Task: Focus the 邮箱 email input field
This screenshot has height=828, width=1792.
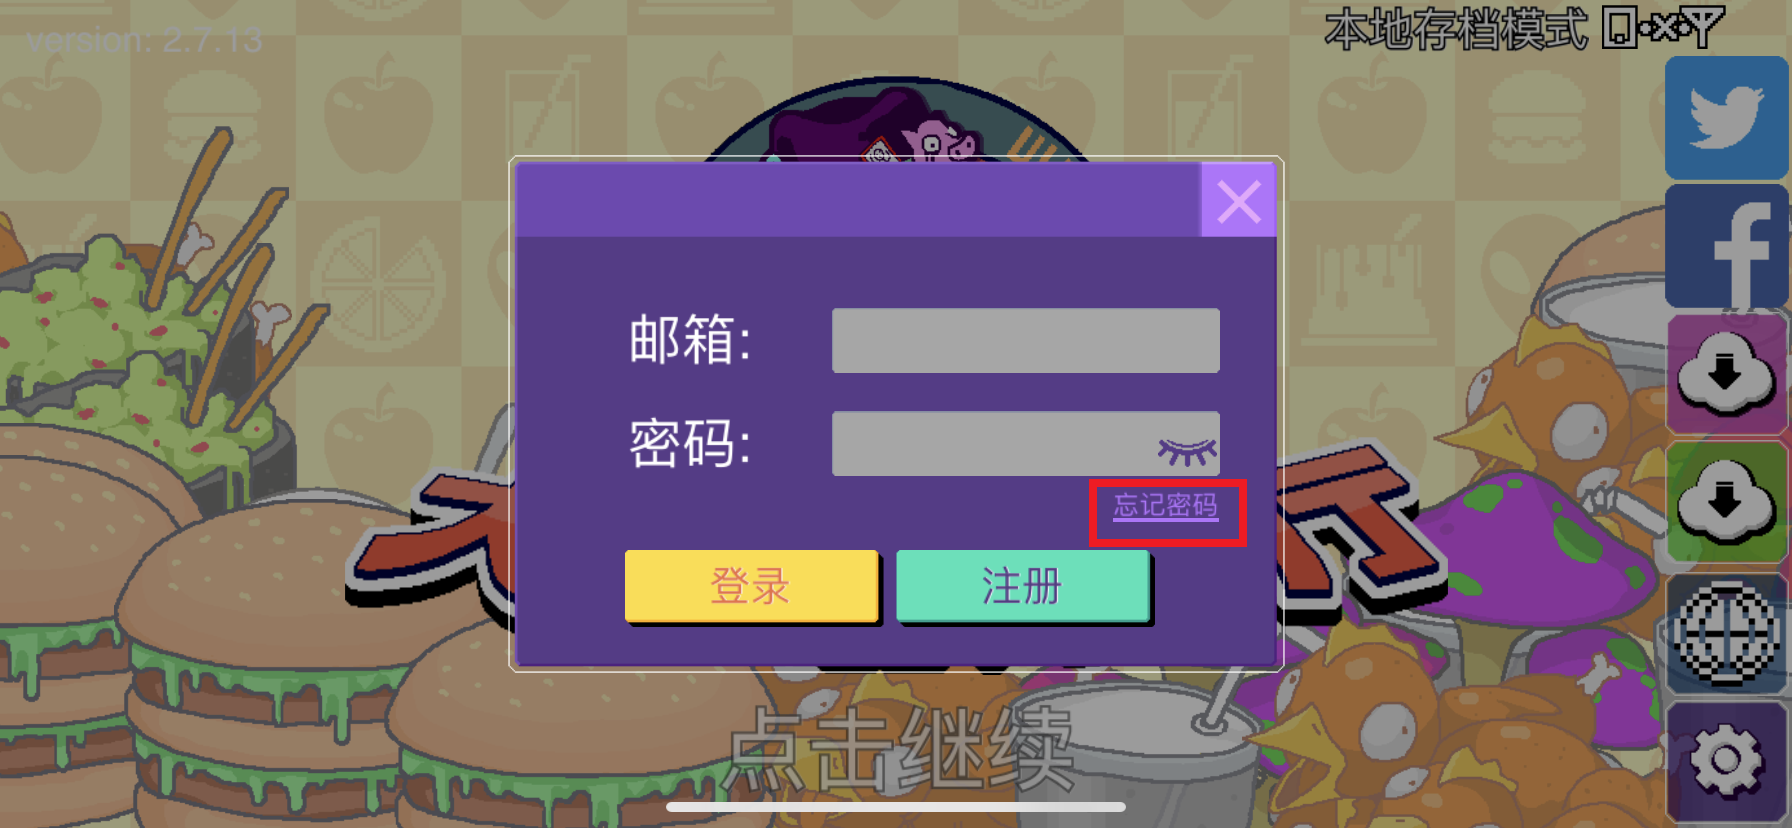Action: tap(1025, 341)
